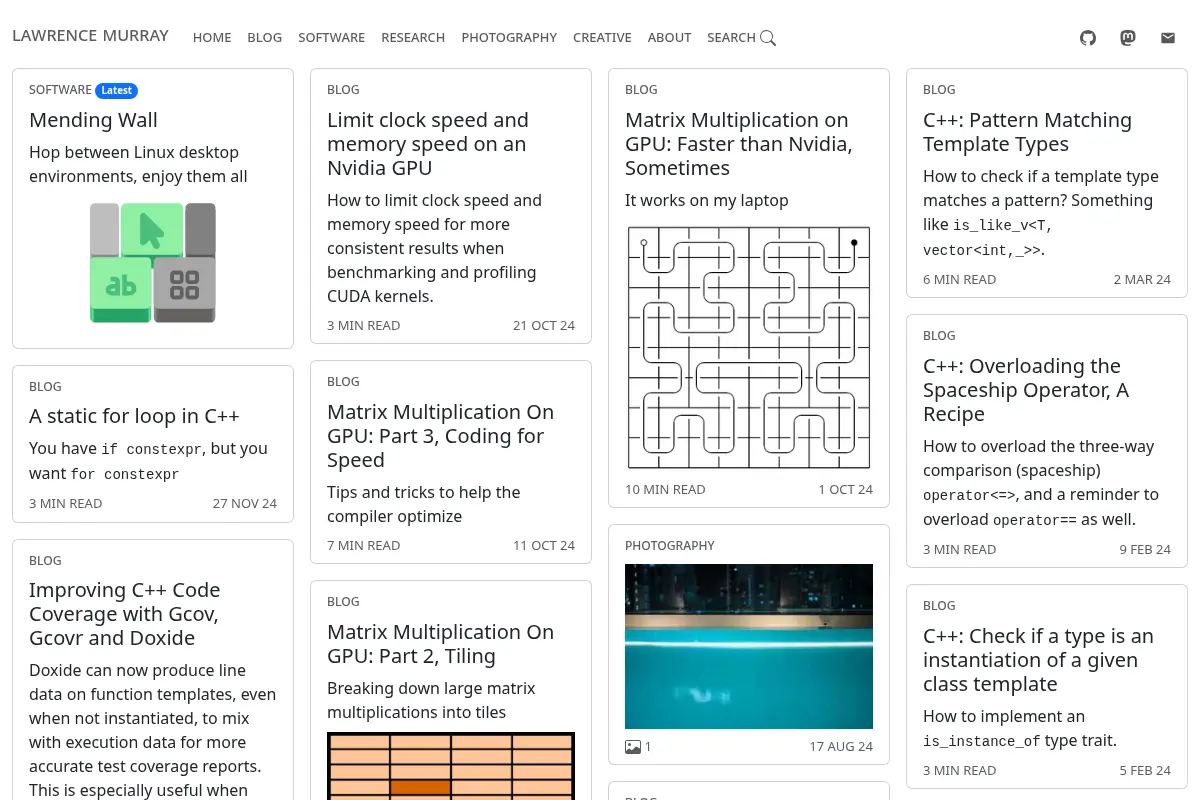
Task: Click the search magnifier icon
Action: [768, 38]
